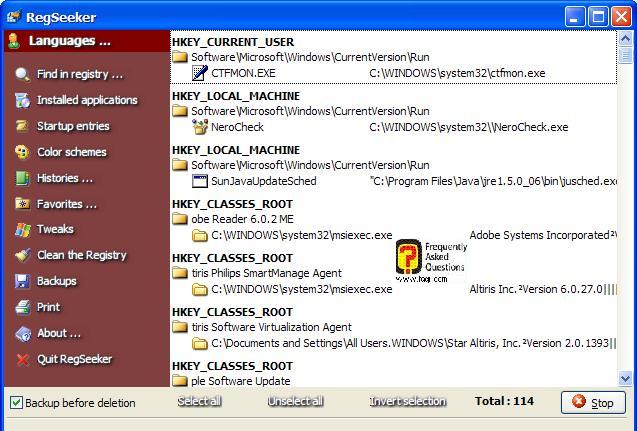
Task: Click the folder icon beside tiris Software Virtualization Agent
Action: click(x=180, y=327)
